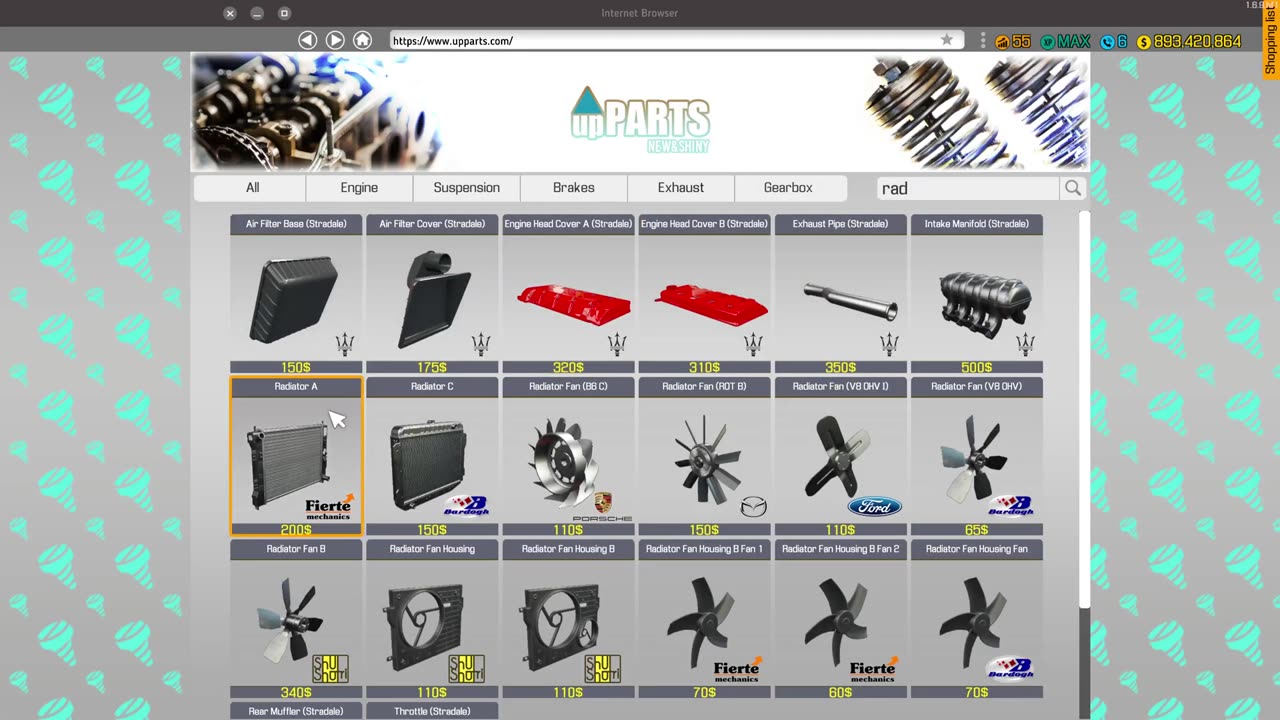Click the 340$ price of Radiator Fan B
This screenshot has height=720, width=1280.
(296, 692)
